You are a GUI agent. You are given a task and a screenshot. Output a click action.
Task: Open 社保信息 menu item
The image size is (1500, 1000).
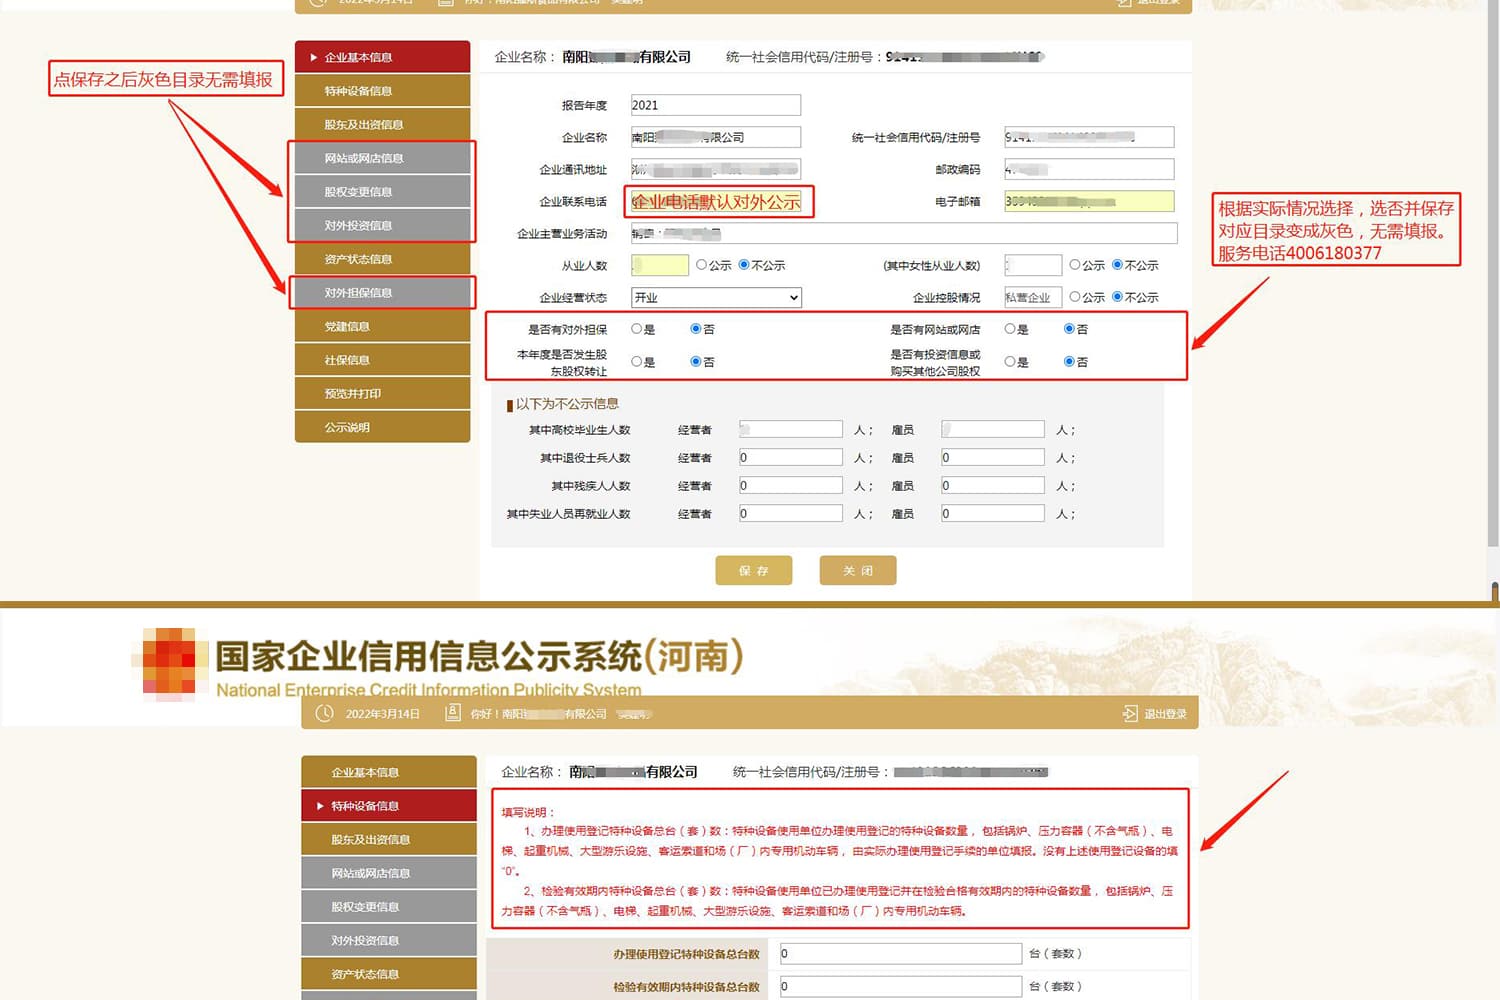383,360
